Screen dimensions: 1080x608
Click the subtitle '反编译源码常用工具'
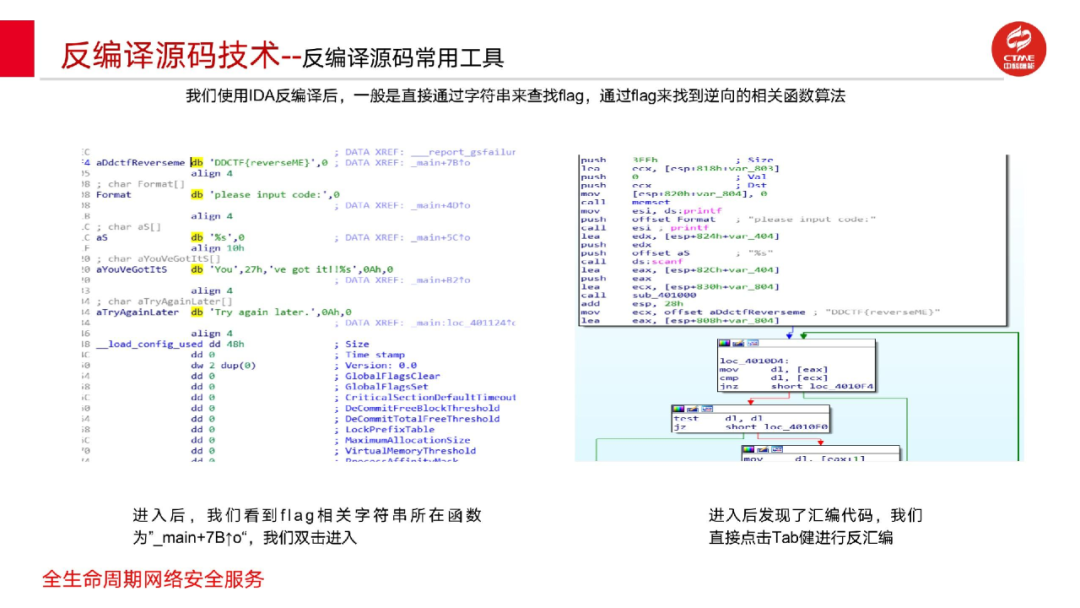(x=403, y=58)
